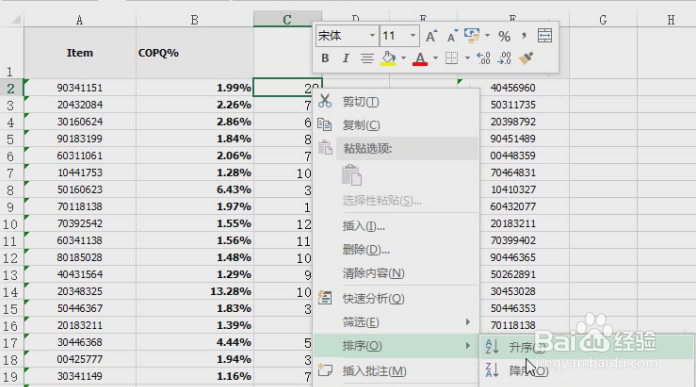Choose 复制(C) from context menu
Image resolution: width=696 pixels, height=387 pixels.
(396, 125)
